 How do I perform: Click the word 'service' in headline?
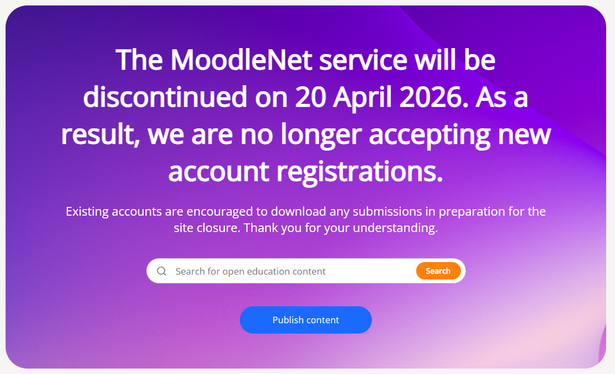pos(363,60)
